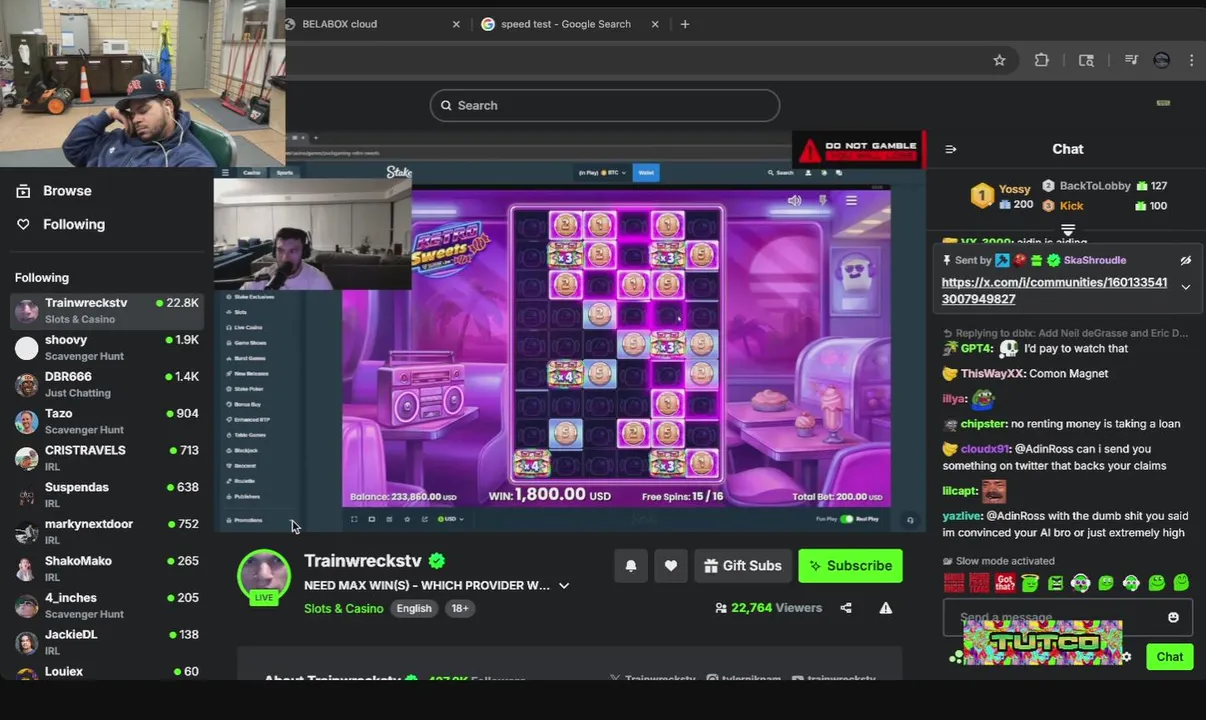1206x720 pixels.
Task: Switch to the BELABOX cloud tab
Action: (340, 24)
